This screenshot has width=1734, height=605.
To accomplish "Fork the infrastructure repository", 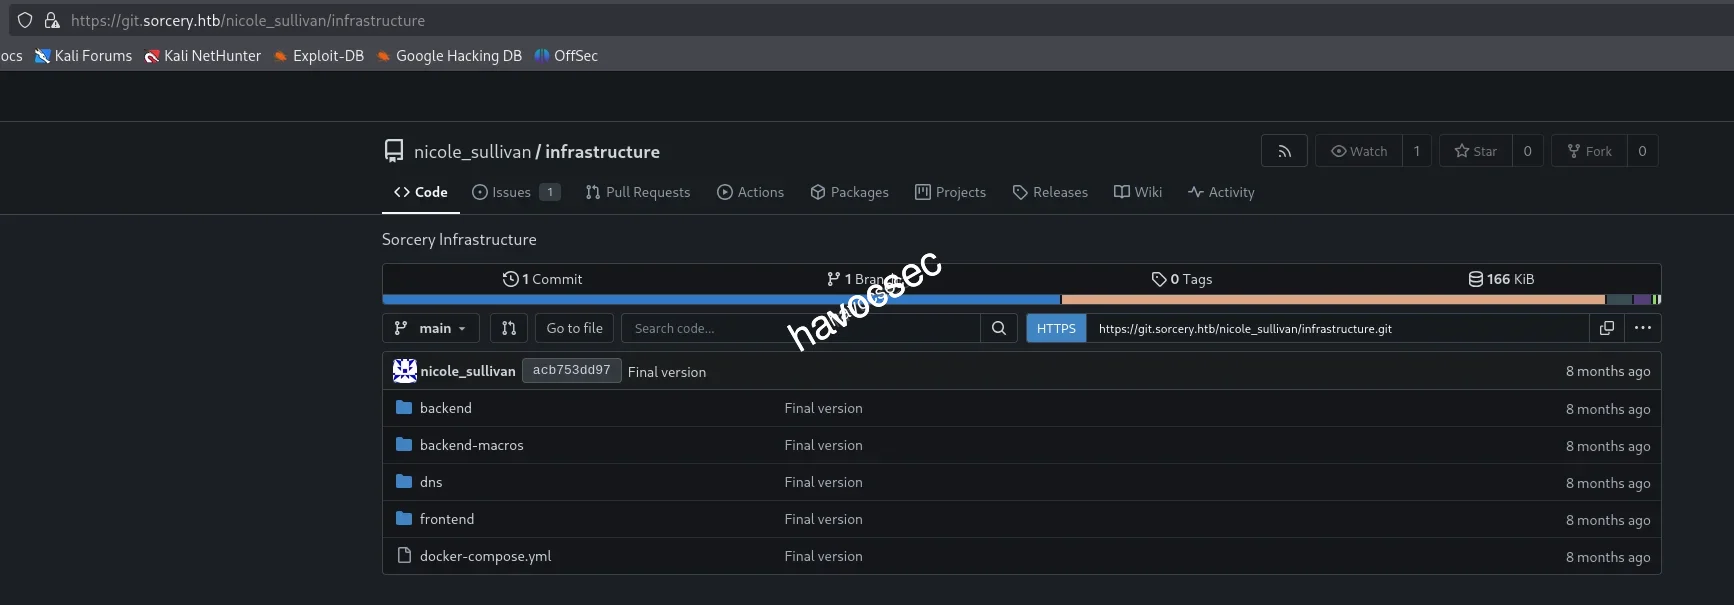I will [1589, 151].
